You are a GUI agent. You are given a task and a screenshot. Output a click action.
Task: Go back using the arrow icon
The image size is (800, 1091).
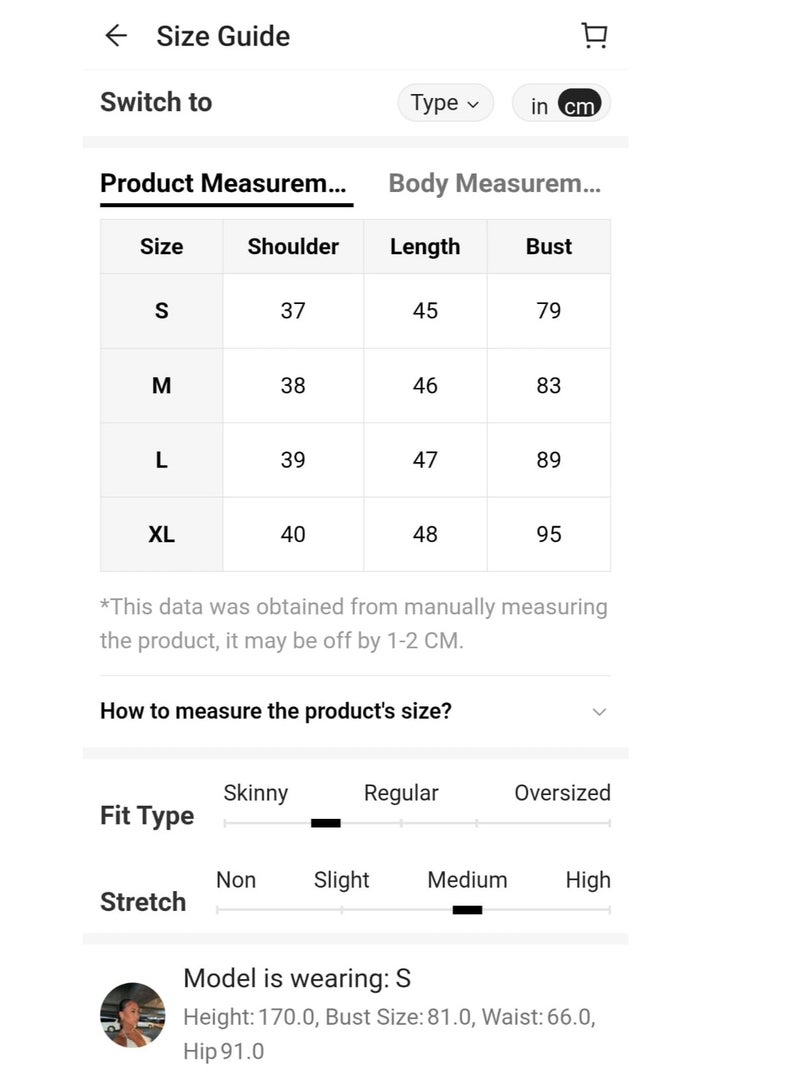pos(116,36)
